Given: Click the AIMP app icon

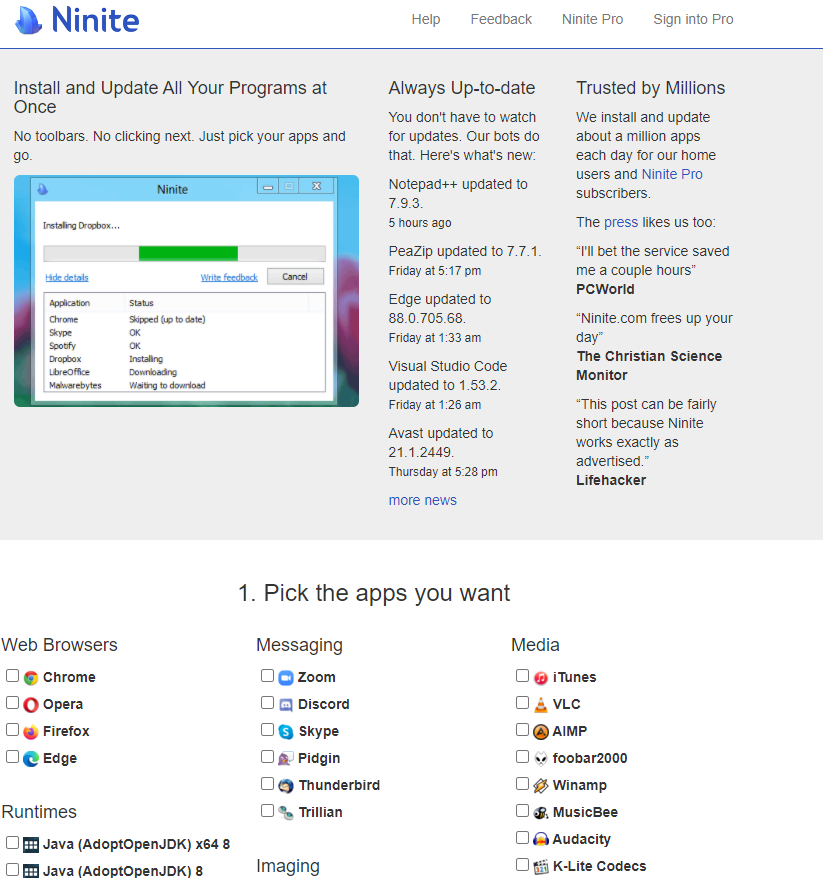Looking at the screenshot, I should point(541,731).
